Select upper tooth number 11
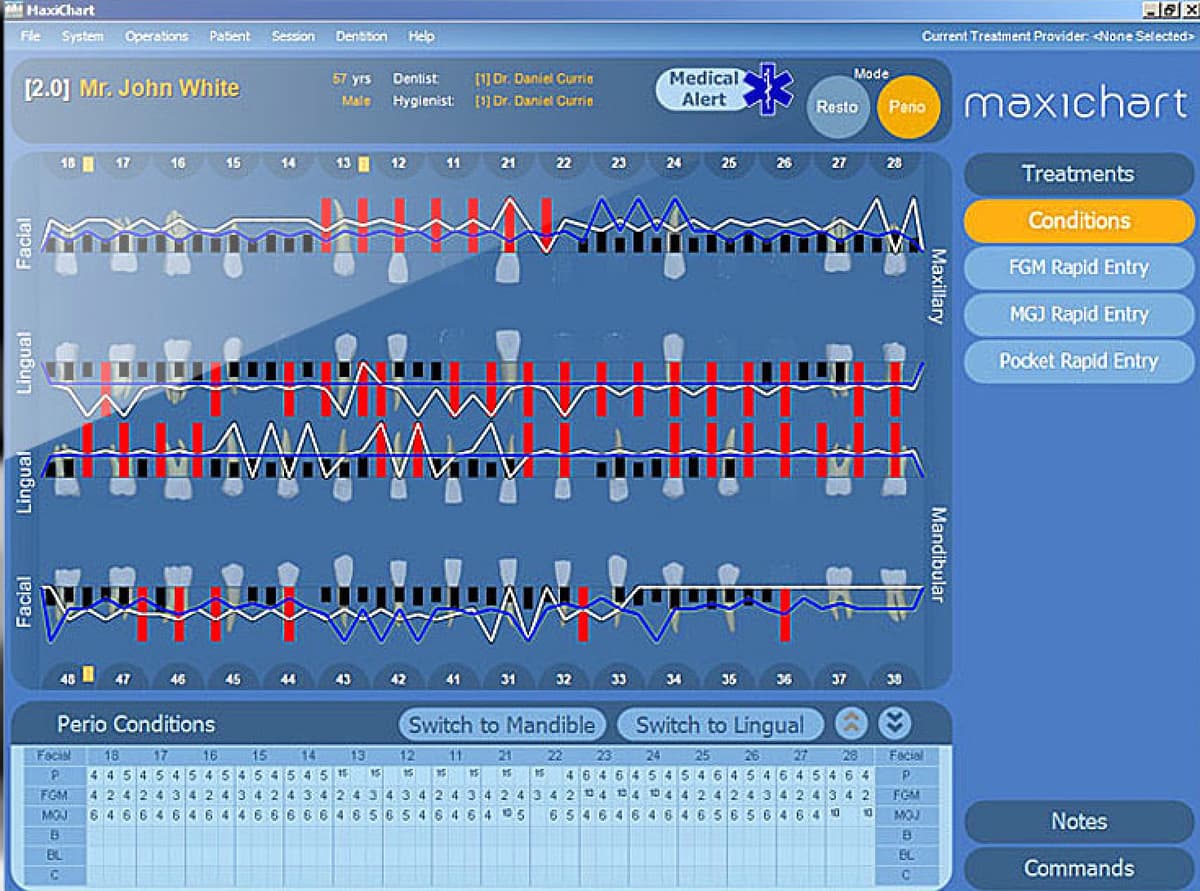Image resolution: width=1200 pixels, height=891 pixels. pyautogui.click(x=453, y=163)
